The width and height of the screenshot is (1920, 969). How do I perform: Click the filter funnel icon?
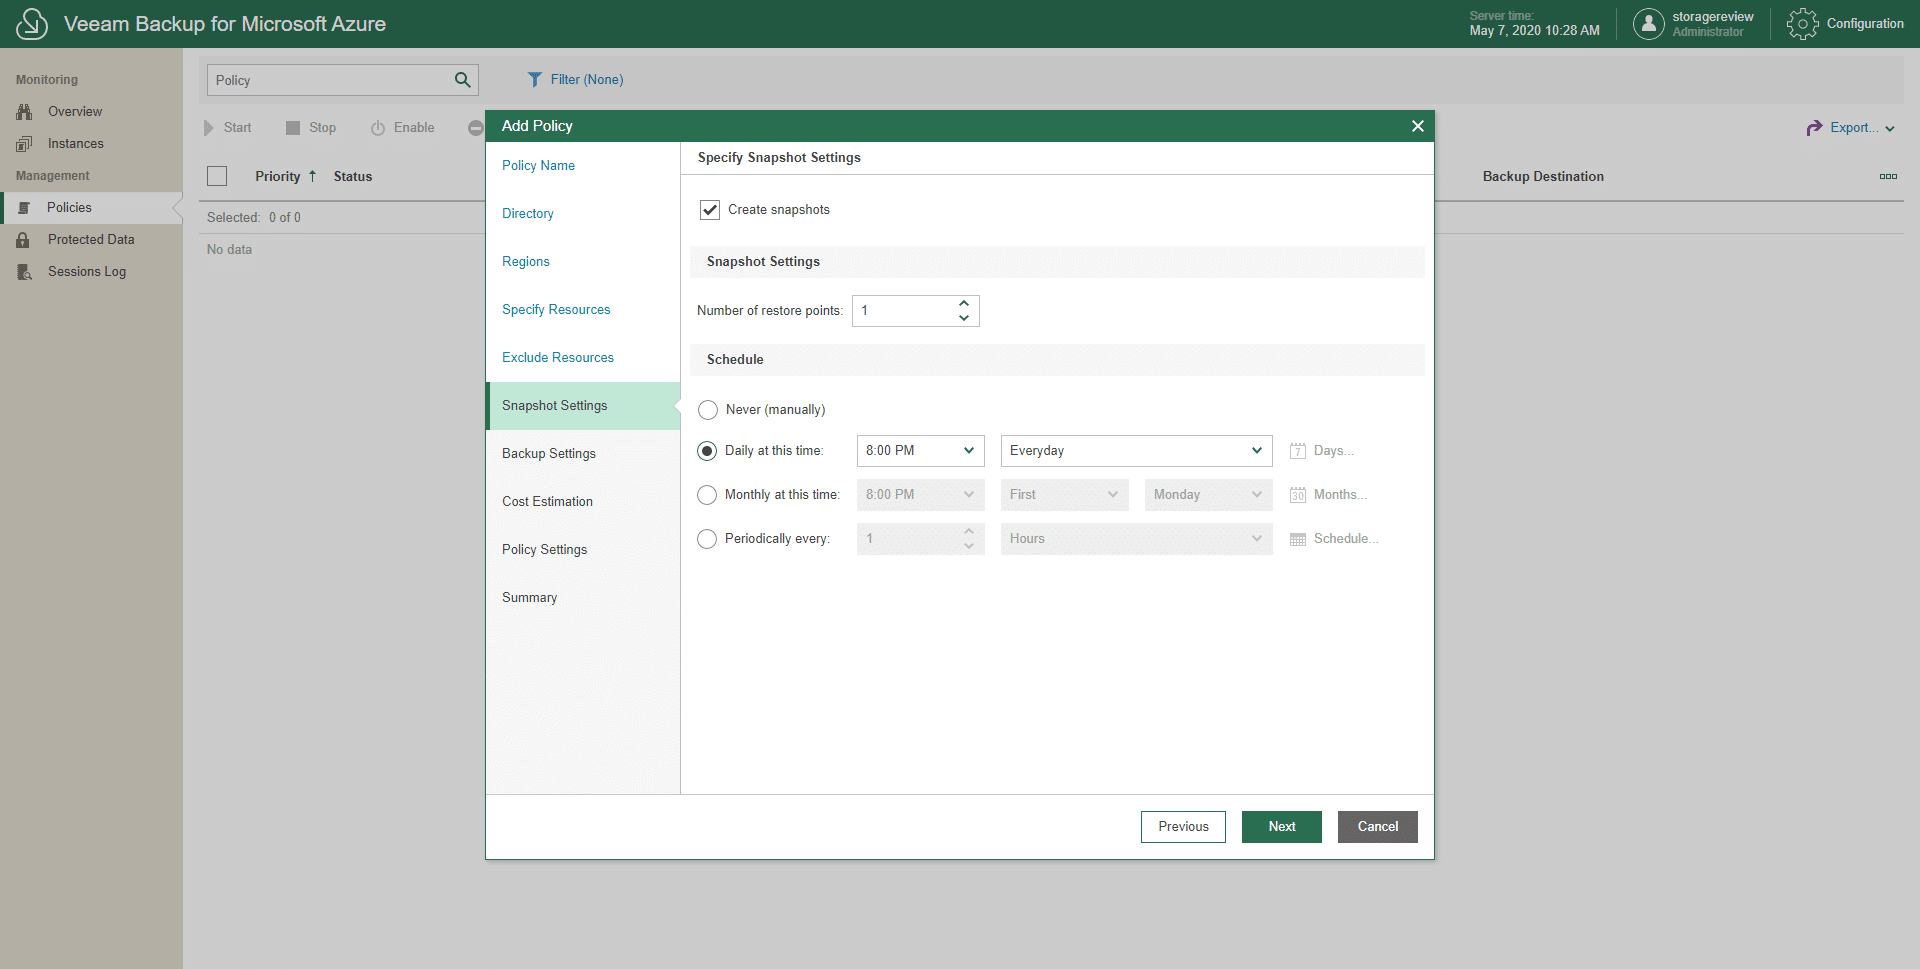[535, 80]
